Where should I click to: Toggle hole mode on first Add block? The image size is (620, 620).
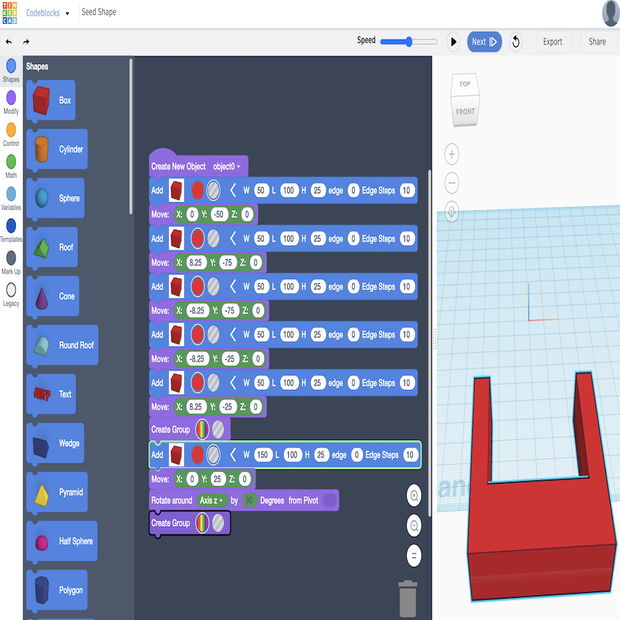point(214,190)
